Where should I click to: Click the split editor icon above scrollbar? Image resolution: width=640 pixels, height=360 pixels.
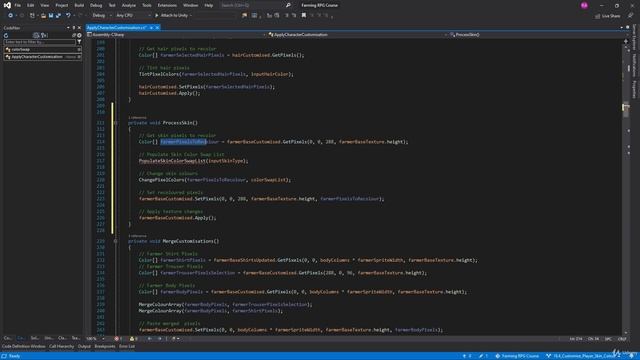tap(625, 42)
